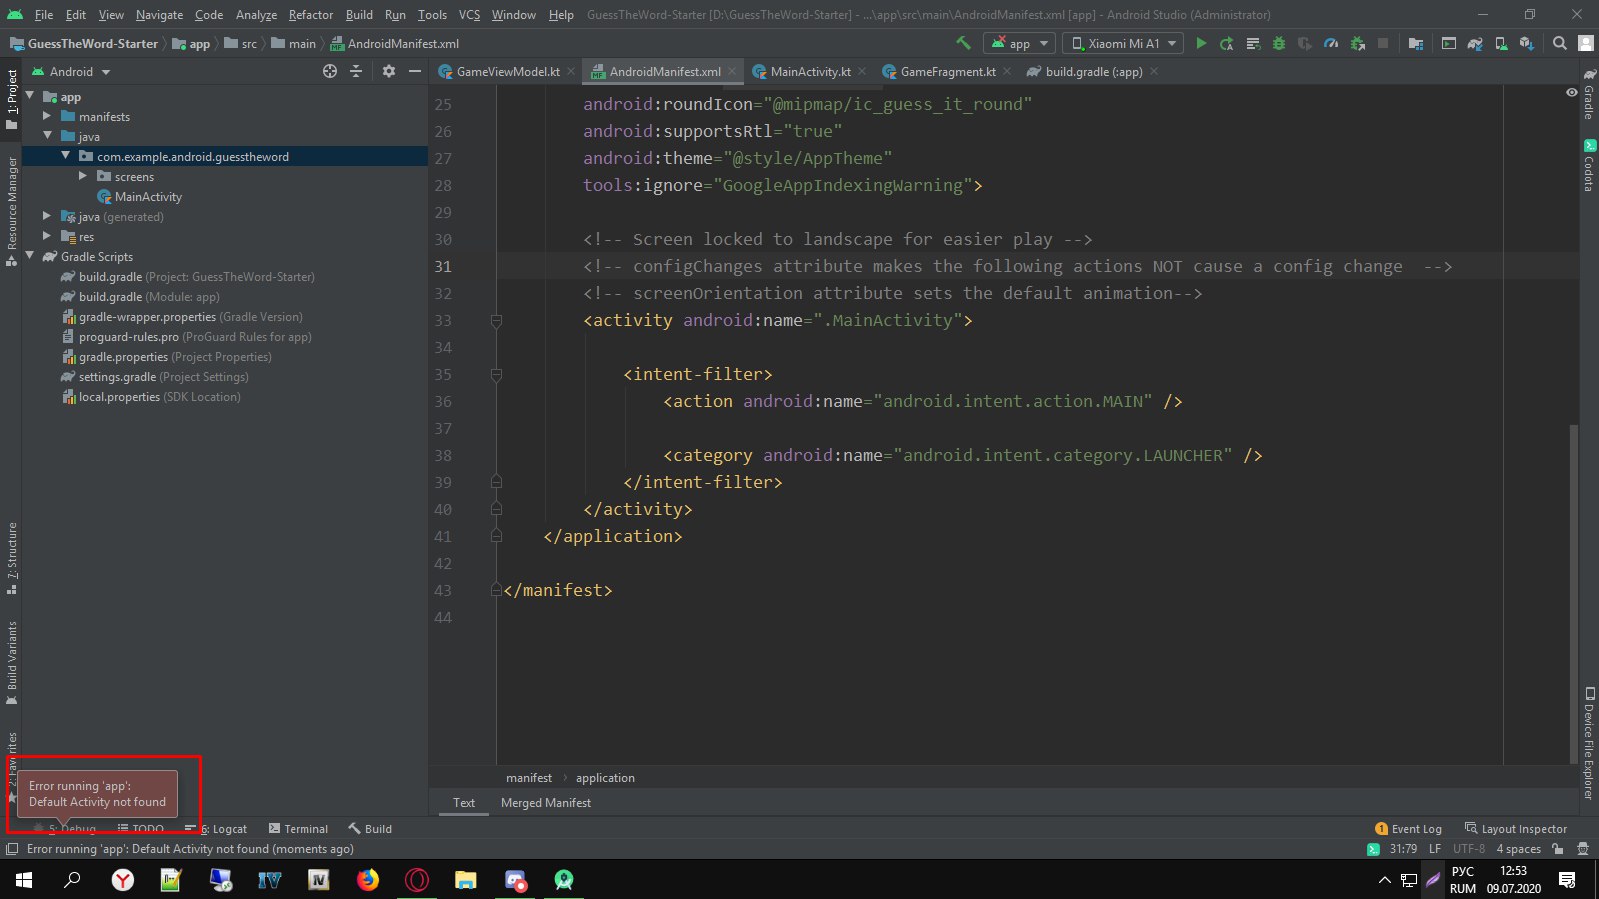
Task: Expand the manifests folder
Action: click(x=47, y=116)
